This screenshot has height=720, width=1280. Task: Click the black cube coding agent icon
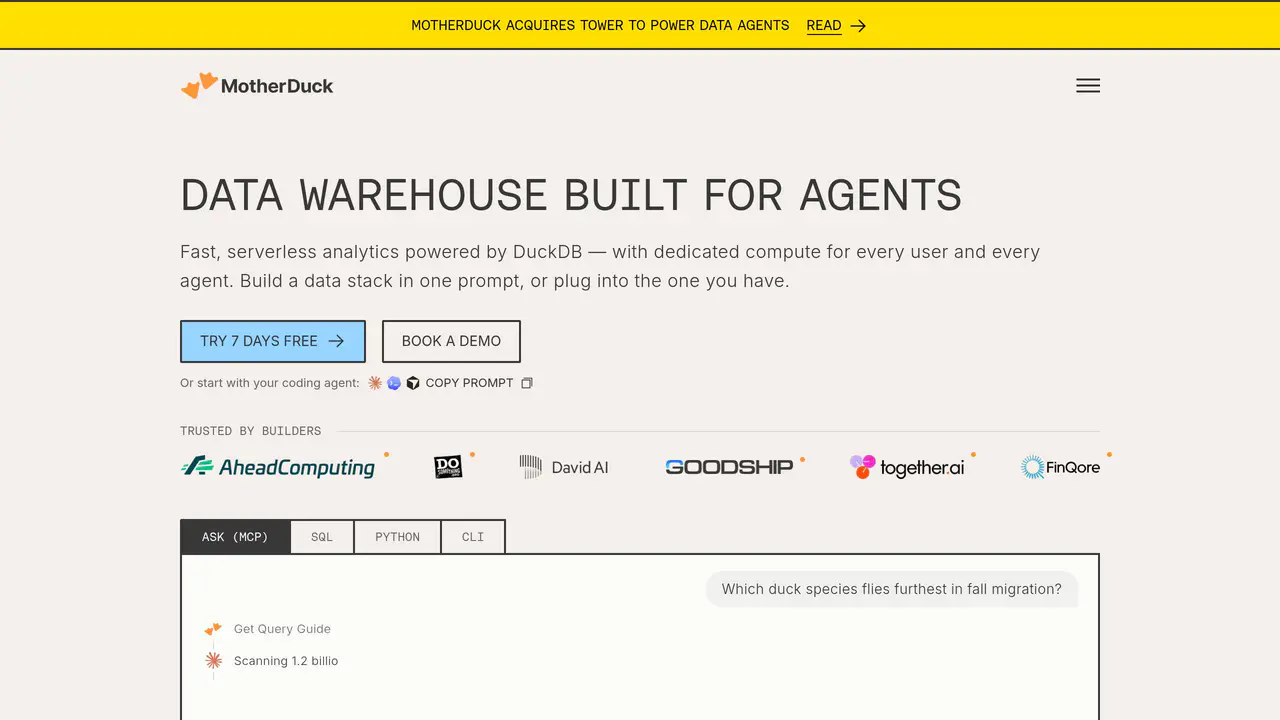pos(413,383)
